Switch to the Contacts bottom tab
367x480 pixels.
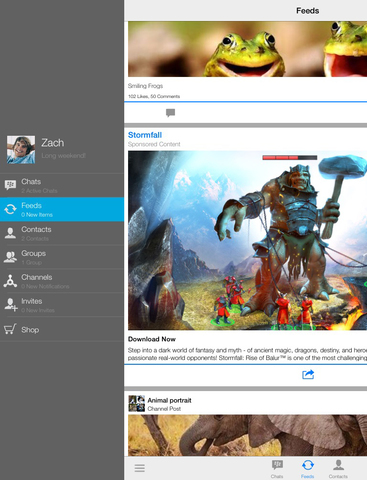coord(338,469)
